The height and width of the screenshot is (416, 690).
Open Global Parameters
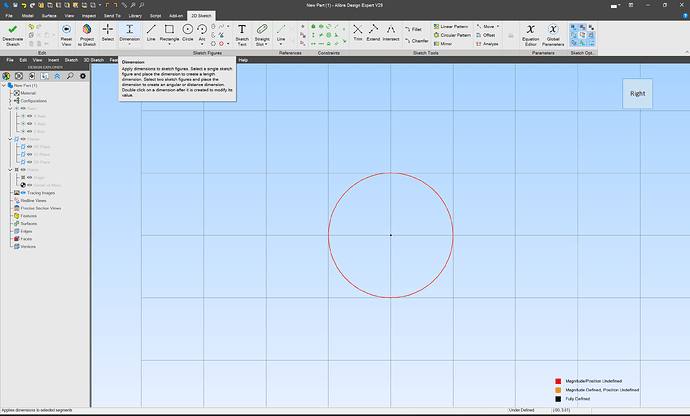point(553,34)
